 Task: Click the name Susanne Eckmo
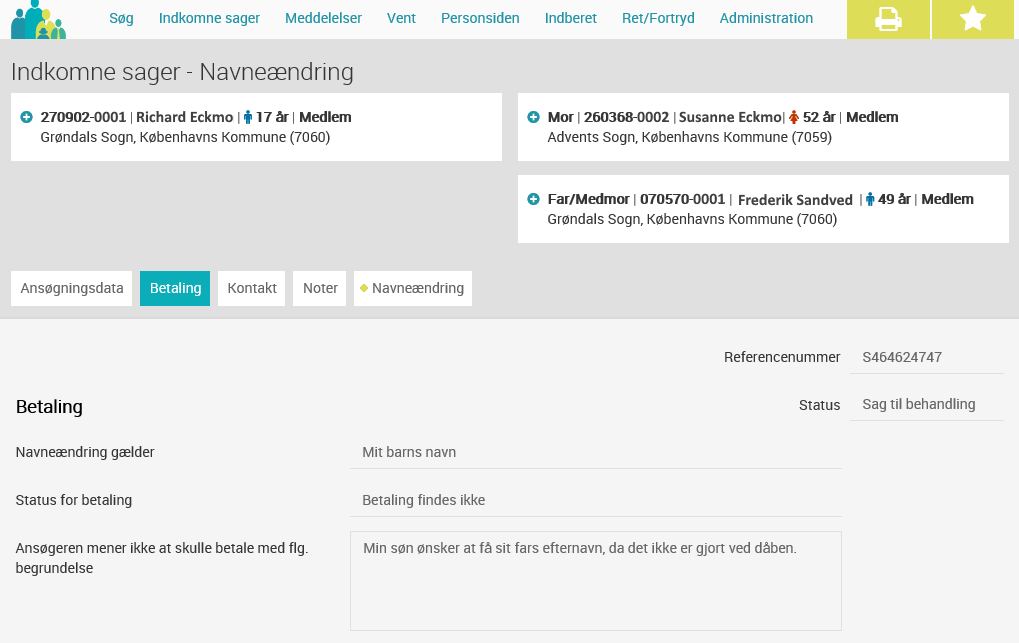(730, 117)
